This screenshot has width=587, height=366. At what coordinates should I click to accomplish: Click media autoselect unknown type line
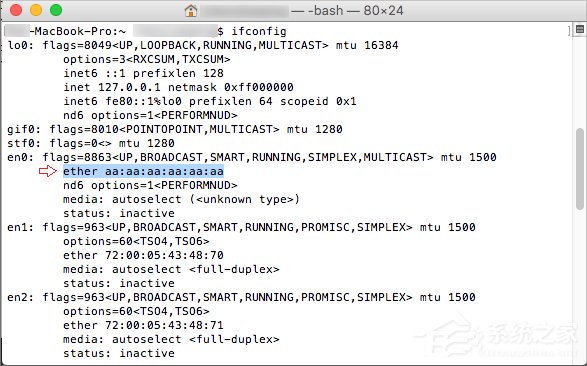point(182,199)
